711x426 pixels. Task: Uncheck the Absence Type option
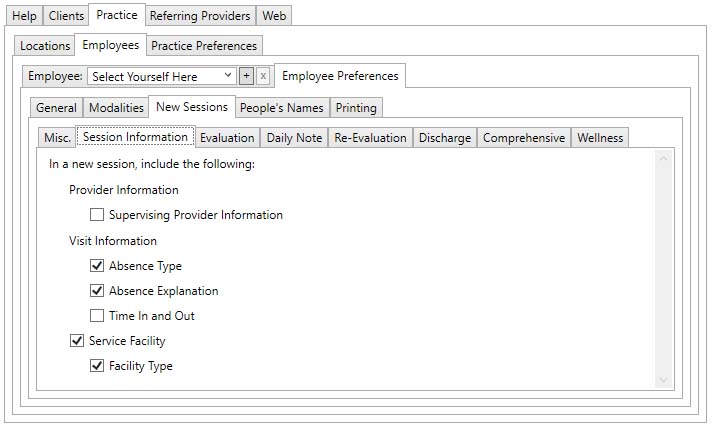97,266
